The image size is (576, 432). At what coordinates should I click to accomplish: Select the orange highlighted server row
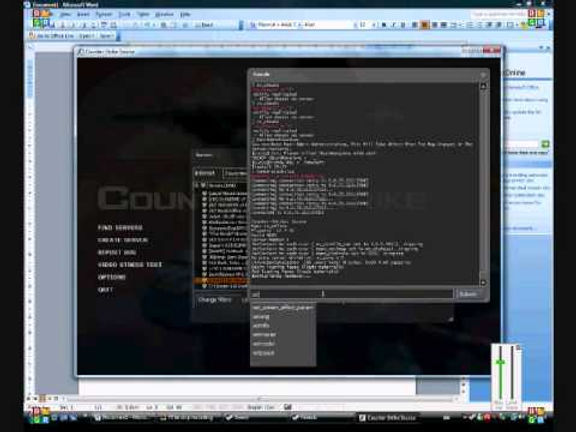[x=221, y=280]
